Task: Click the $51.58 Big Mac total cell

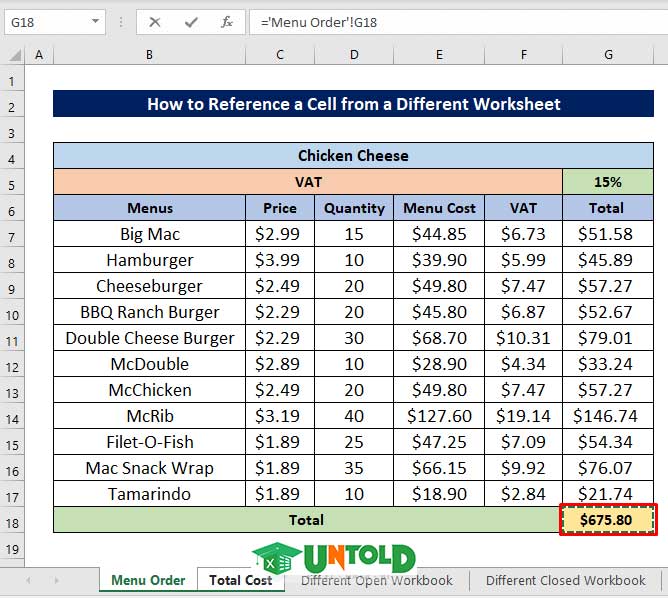Action: pyautogui.click(x=608, y=234)
